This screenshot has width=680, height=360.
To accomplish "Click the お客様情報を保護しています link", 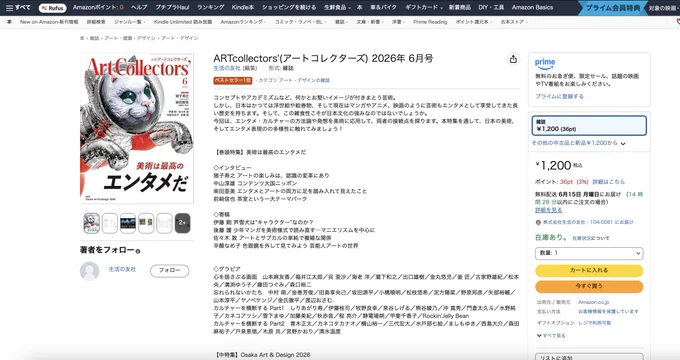I will click(x=608, y=311).
